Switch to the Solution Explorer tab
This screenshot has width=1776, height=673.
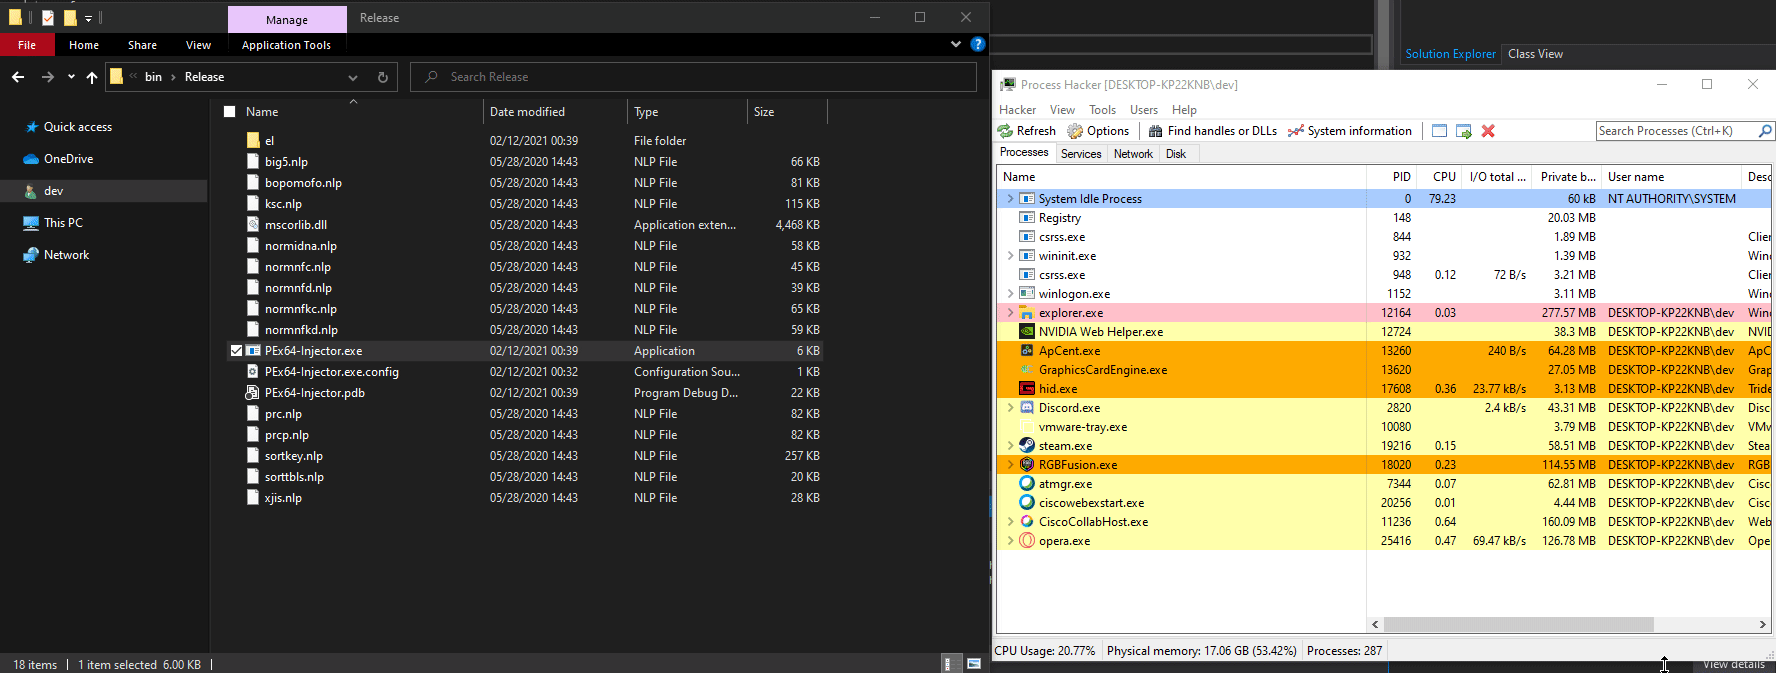(x=1450, y=54)
